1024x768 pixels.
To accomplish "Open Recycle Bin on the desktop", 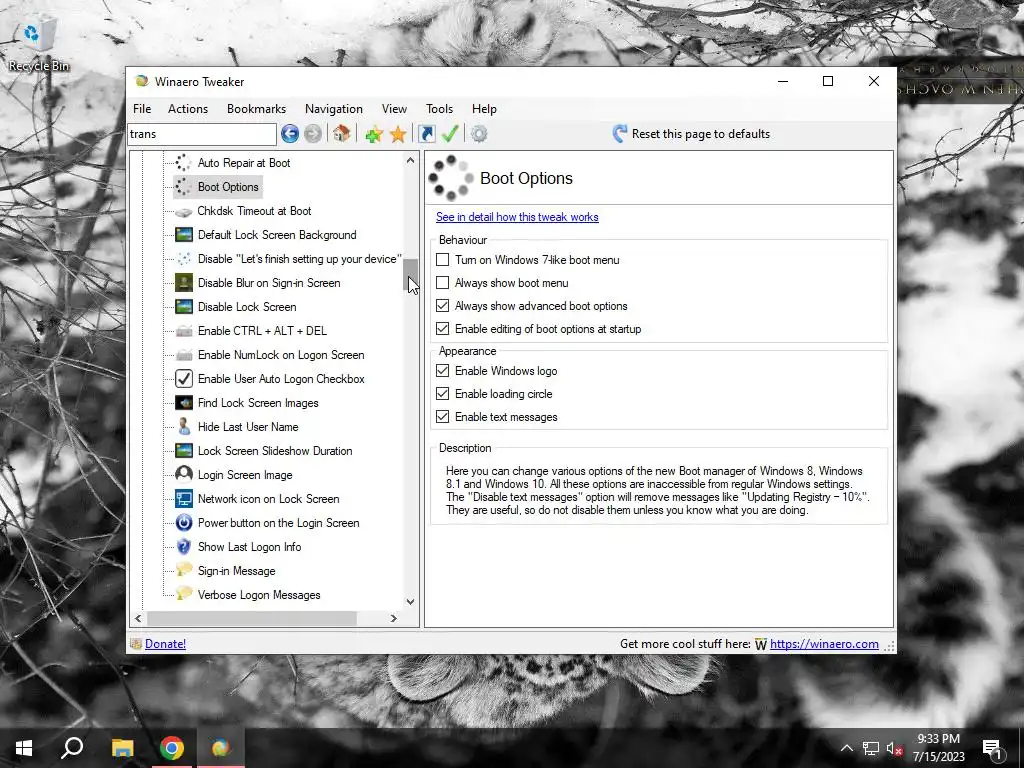I will [x=38, y=44].
